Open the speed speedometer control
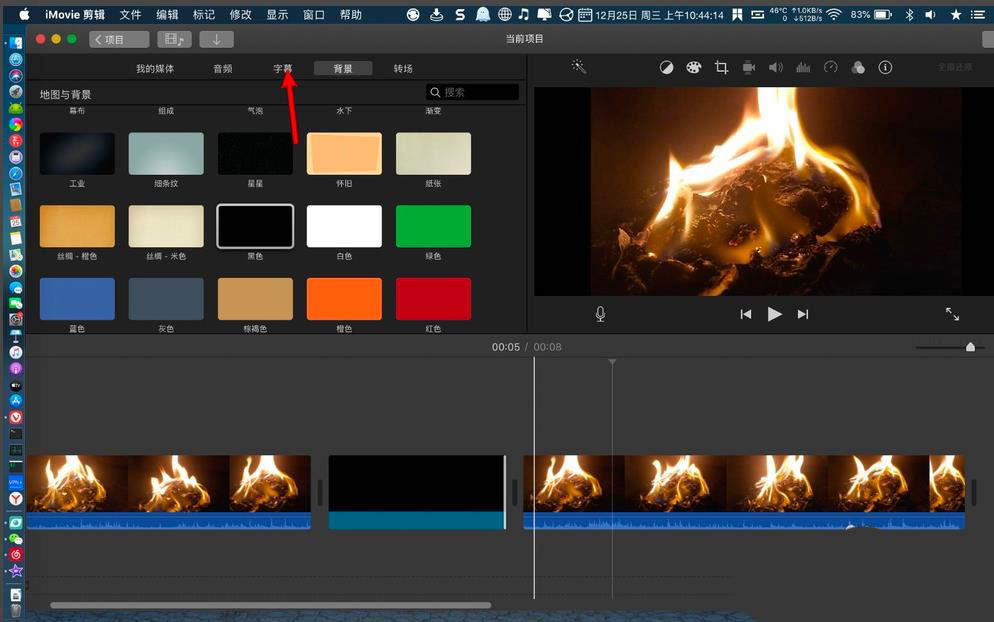Image resolution: width=994 pixels, height=622 pixels. pos(830,68)
